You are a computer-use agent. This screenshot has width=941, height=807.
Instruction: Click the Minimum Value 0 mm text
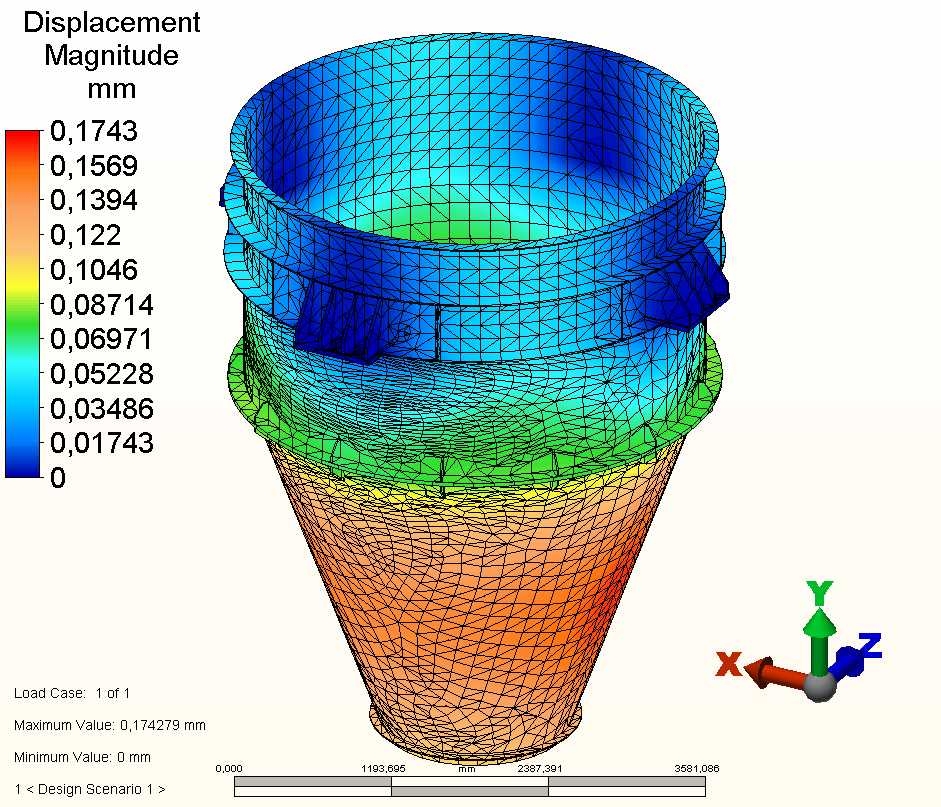pos(82,757)
